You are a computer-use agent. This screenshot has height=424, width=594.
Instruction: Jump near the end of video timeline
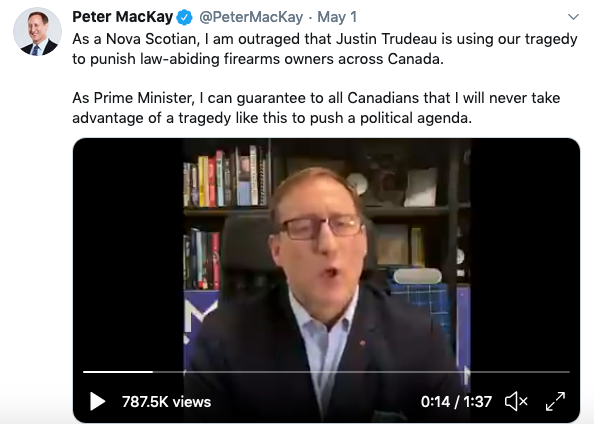coord(561,372)
